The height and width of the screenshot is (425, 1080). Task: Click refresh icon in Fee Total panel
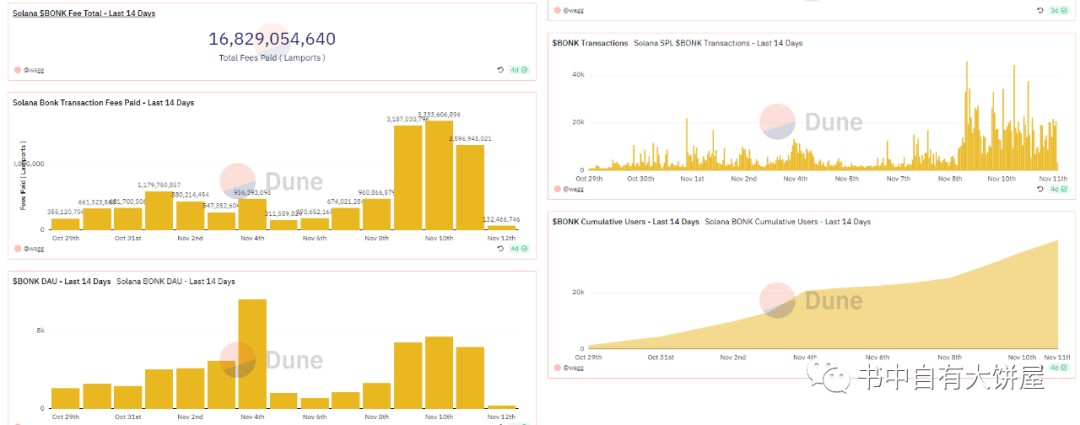pyautogui.click(x=501, y=70)
